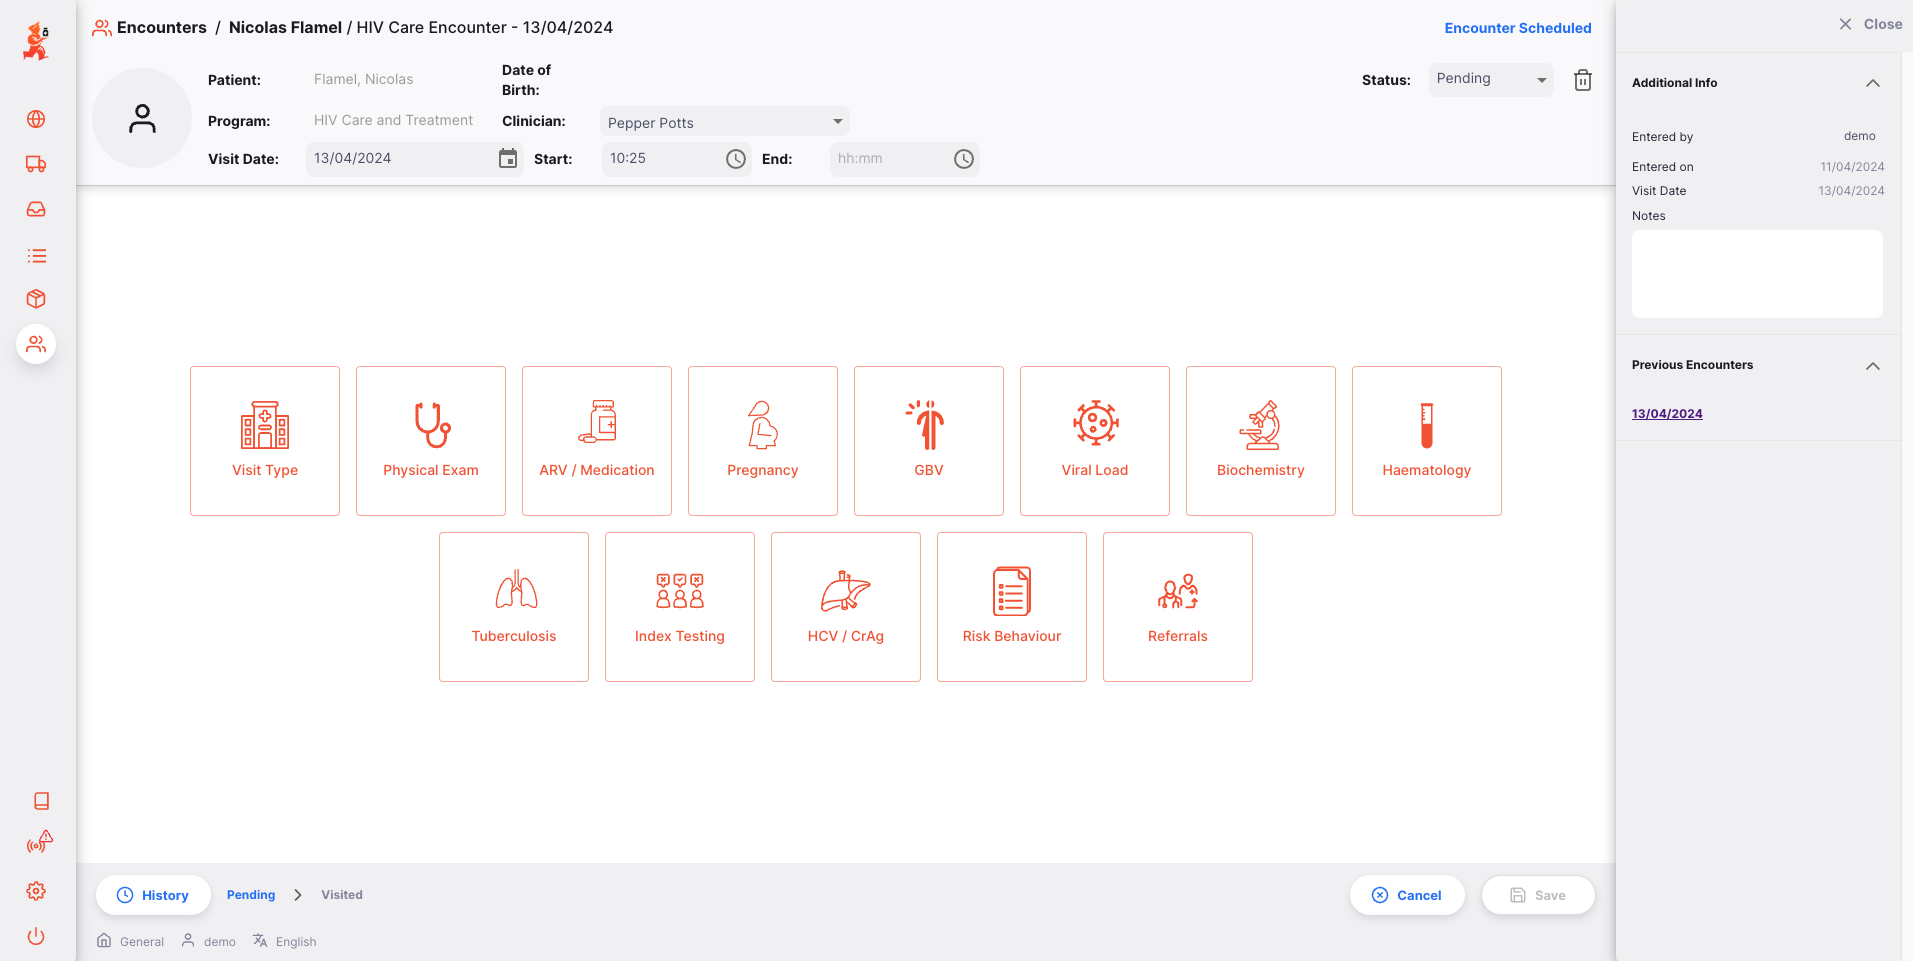Open the Visit Date calendar picker
The width and height of the screenshot is (1913, 961).
(x=508, y=159)
